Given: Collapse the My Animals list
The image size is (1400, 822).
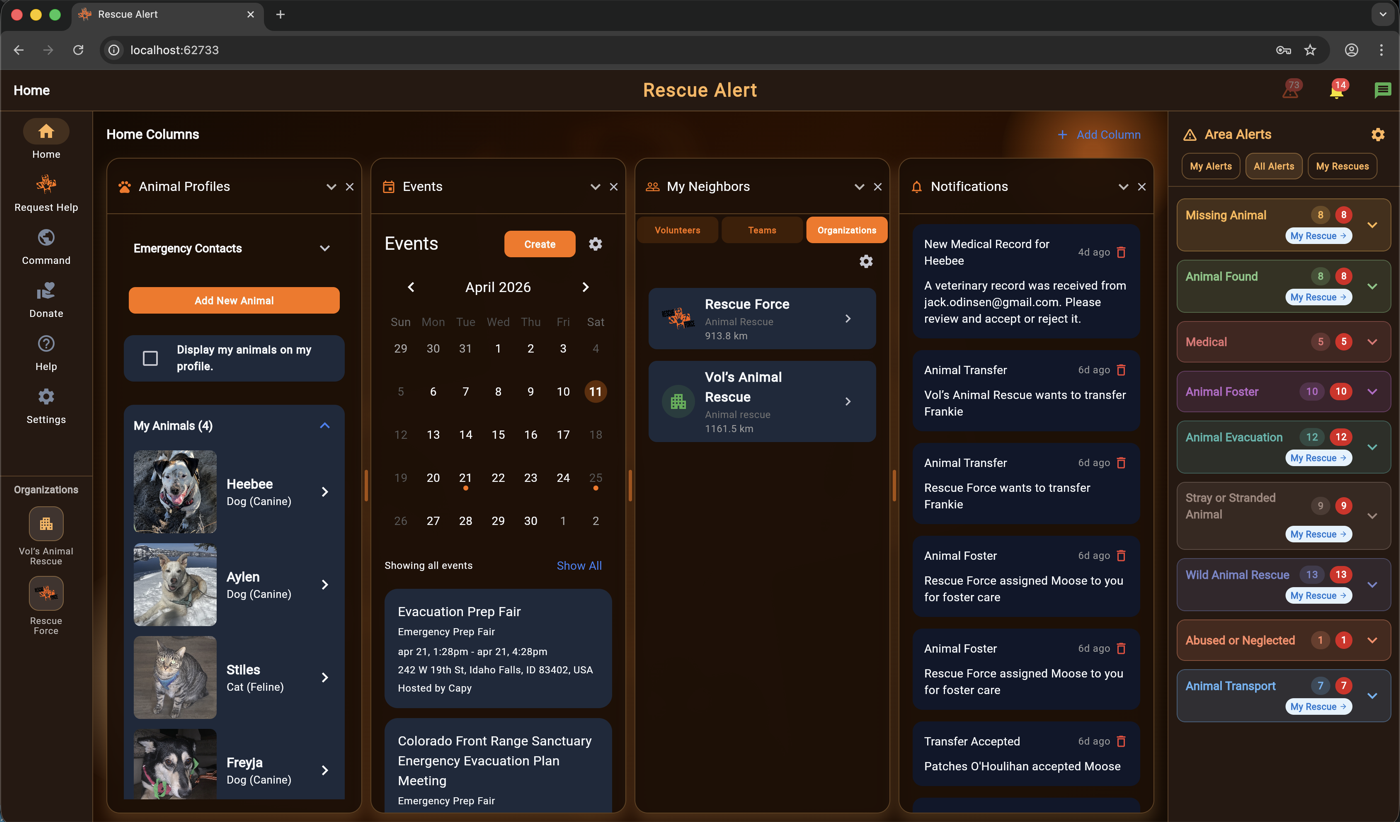Looking at the screenshot, I should [324, 426].
